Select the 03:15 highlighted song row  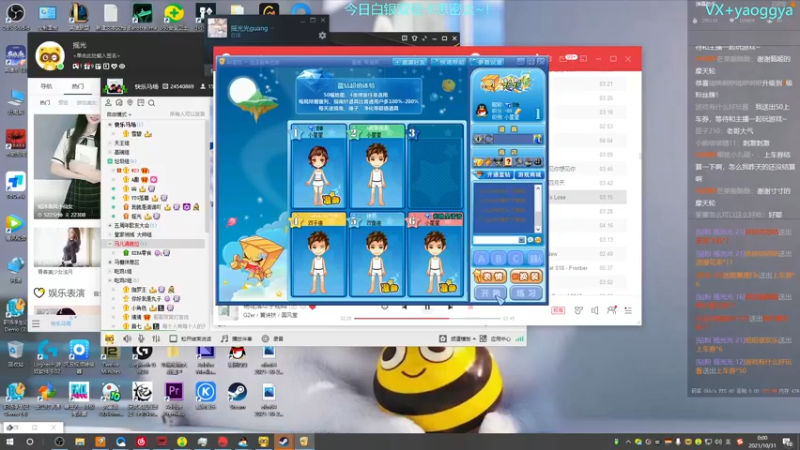click(587, 197)
